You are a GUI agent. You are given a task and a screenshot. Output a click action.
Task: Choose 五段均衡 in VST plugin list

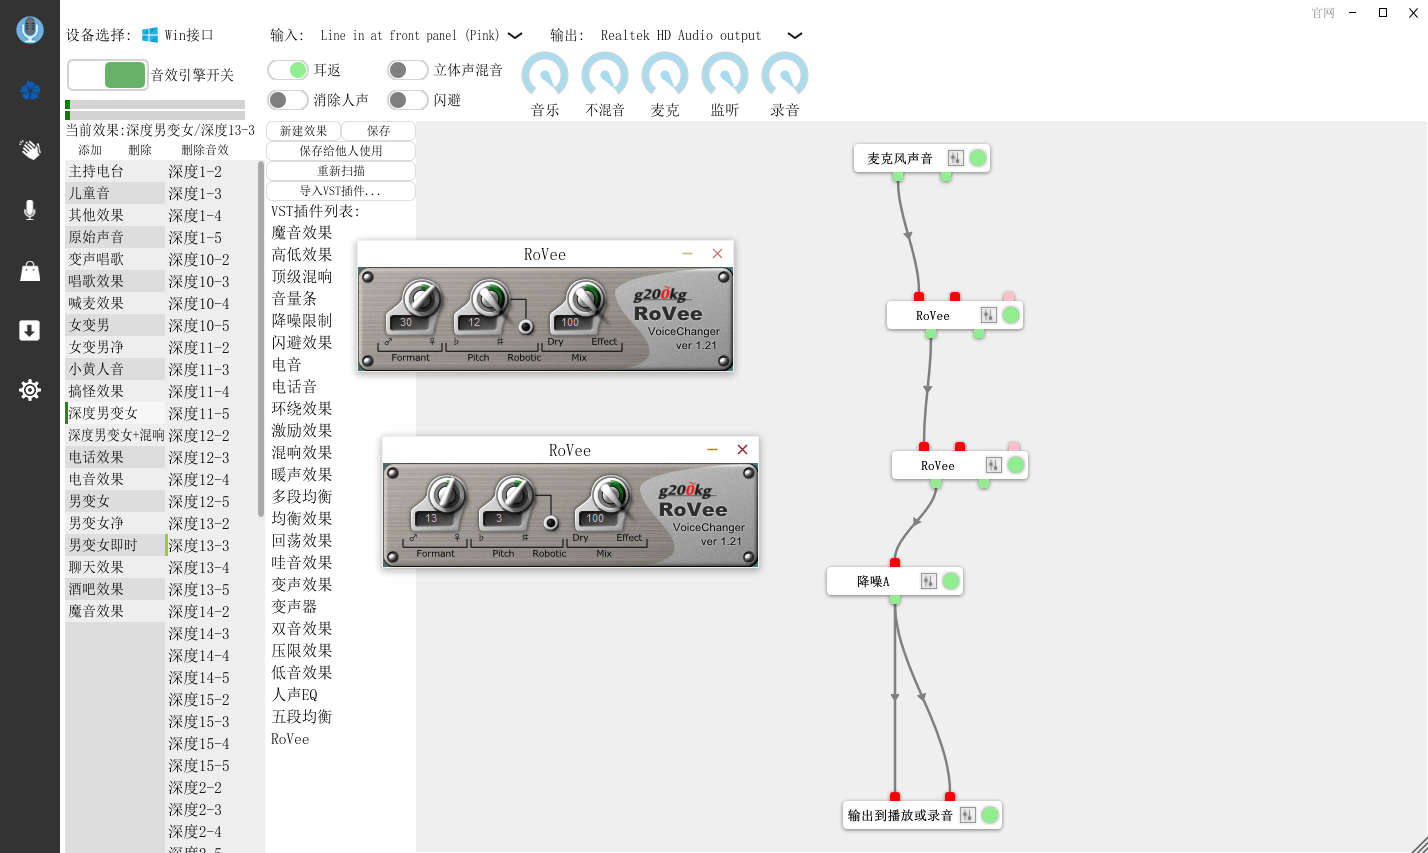pyautogui.click(x=302, y=717)
